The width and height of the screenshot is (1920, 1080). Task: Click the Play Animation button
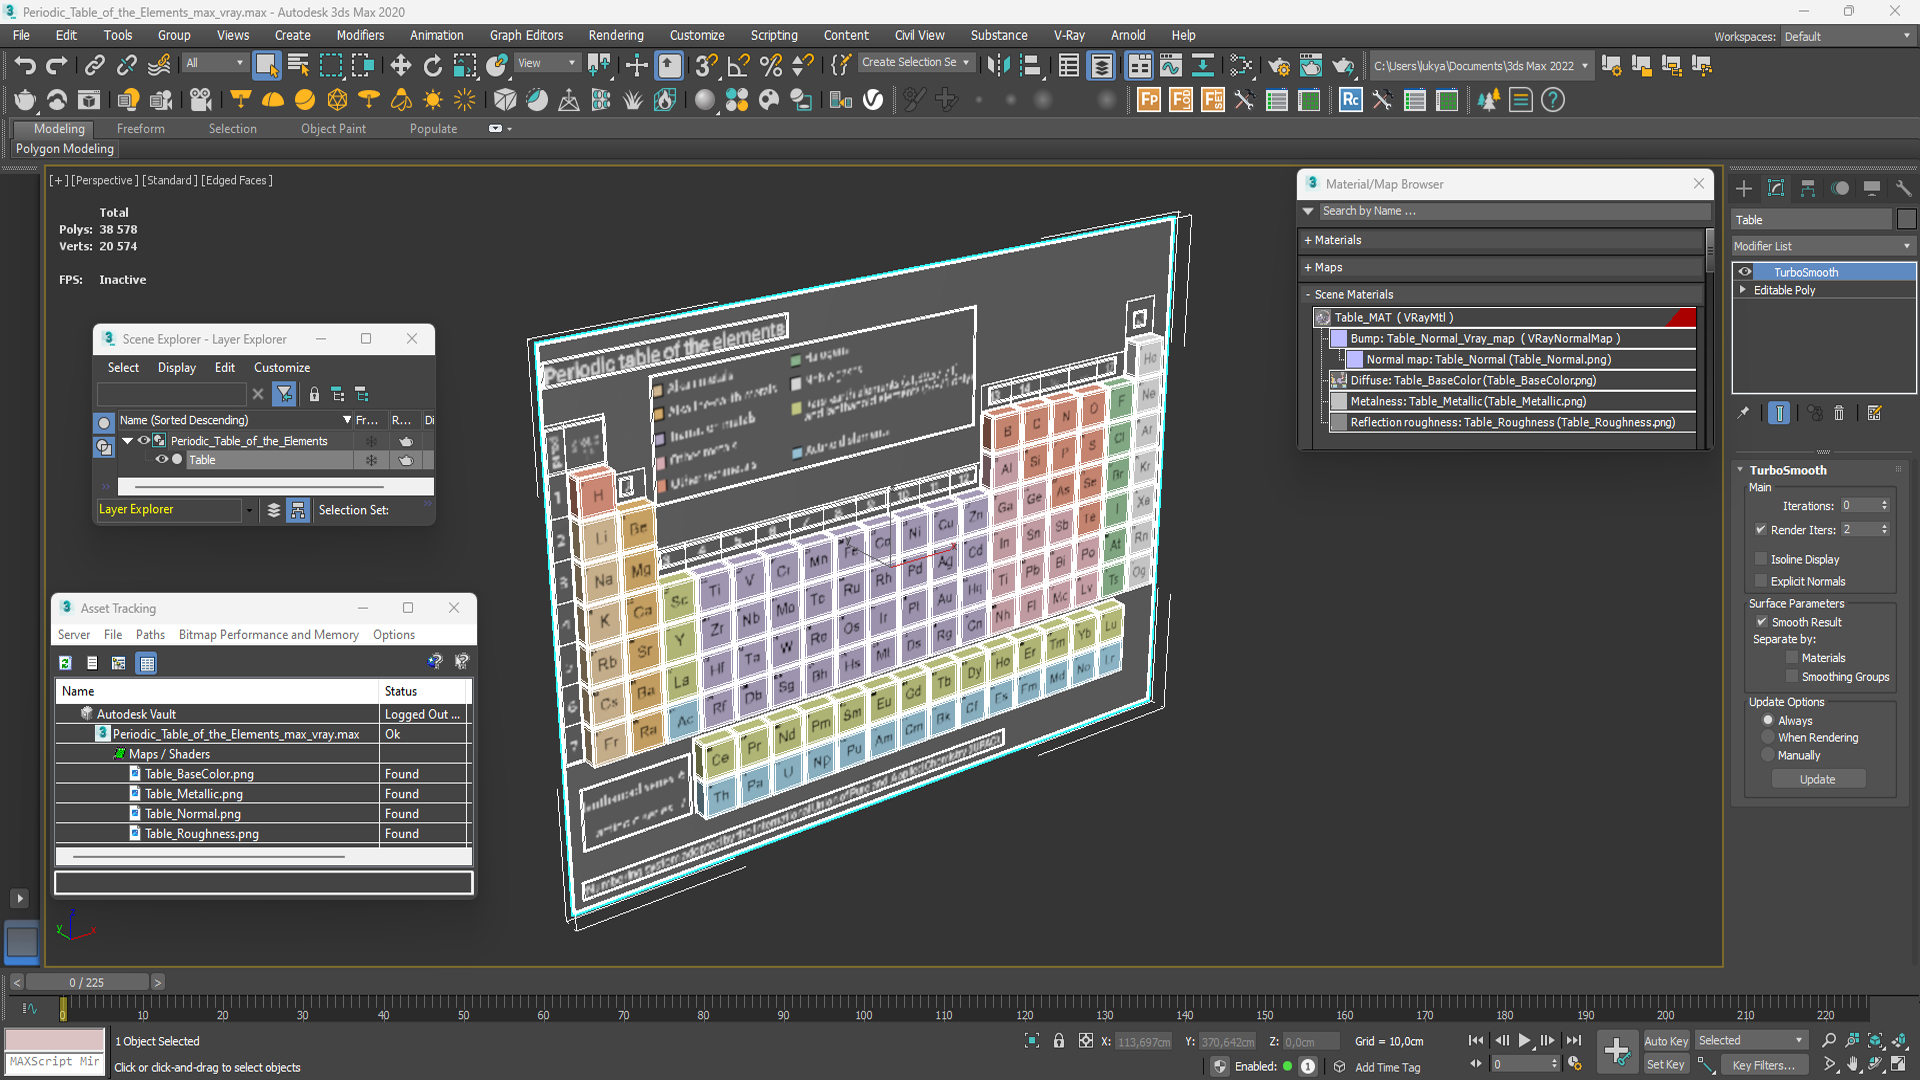(1524, 1041)
